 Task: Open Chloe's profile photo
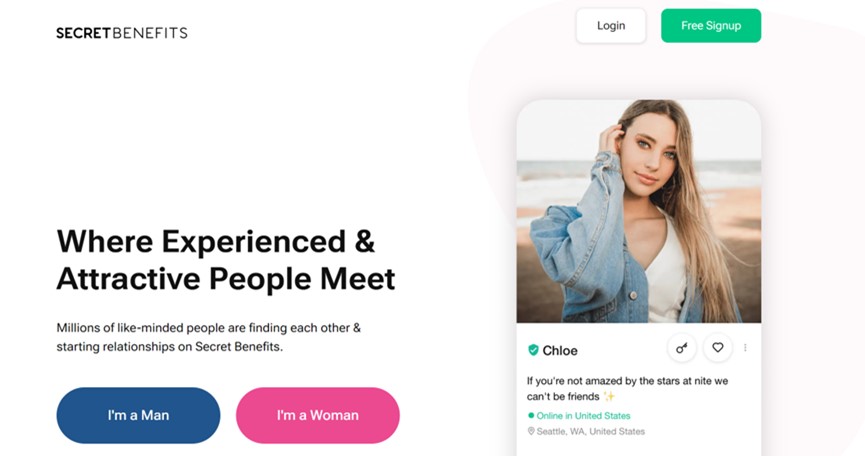(639, 211)
